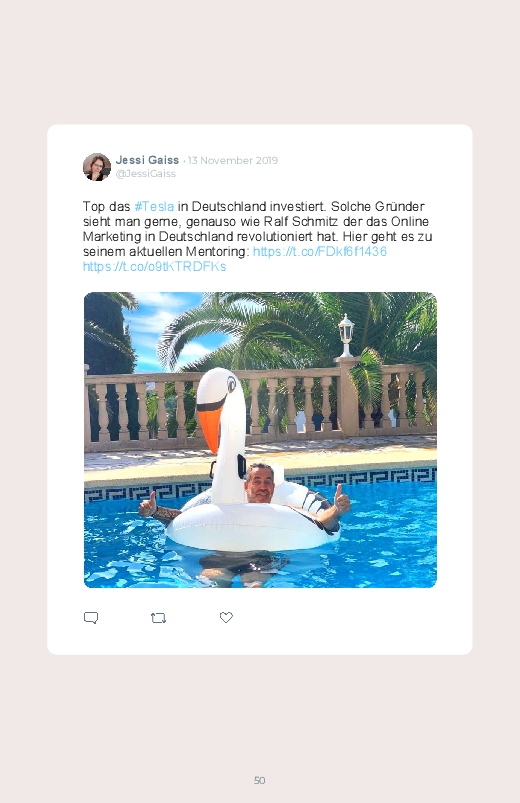
Task: Click the stone balustrade in the photo
Action: point(260,407)
